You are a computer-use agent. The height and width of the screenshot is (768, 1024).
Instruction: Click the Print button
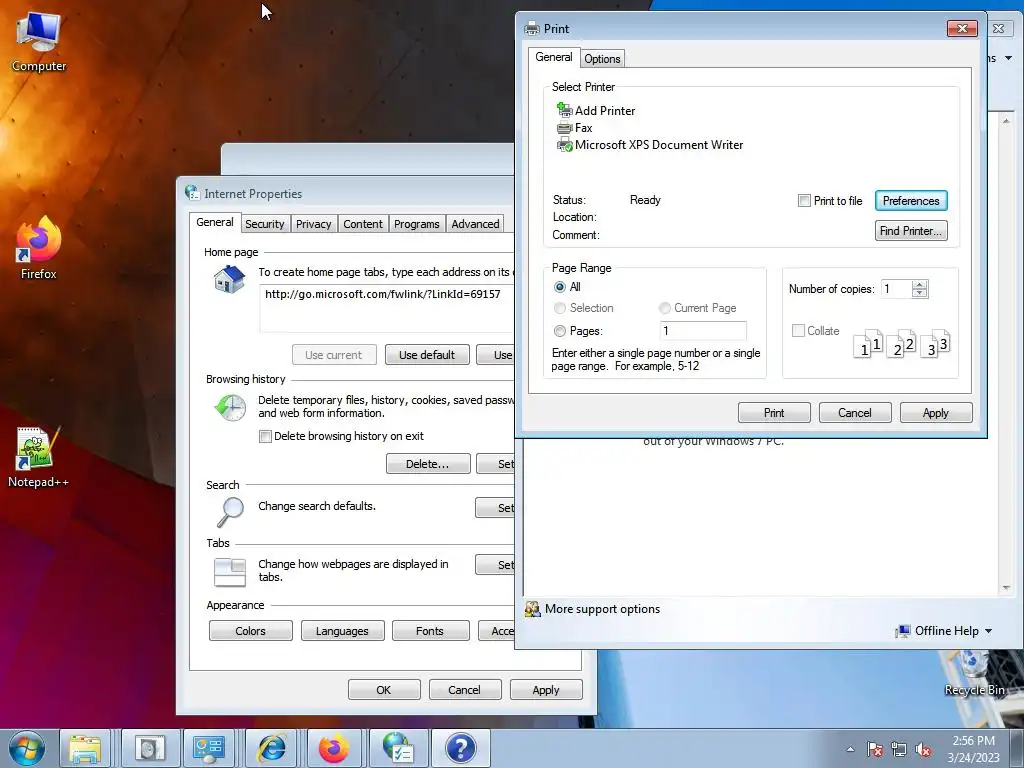(x=774, y=413)
